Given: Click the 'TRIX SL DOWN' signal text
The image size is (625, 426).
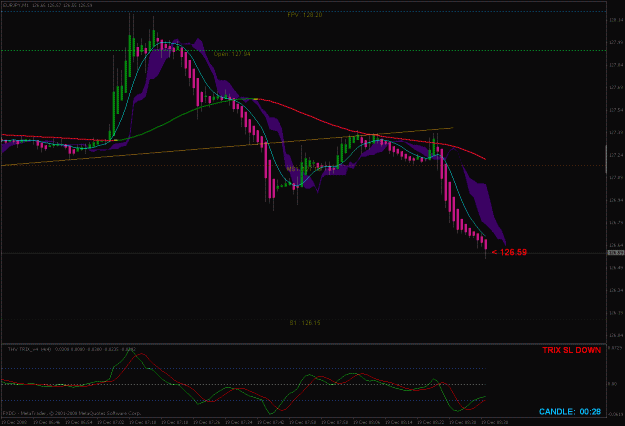Looking at the screenshot, I should point(571,350).
